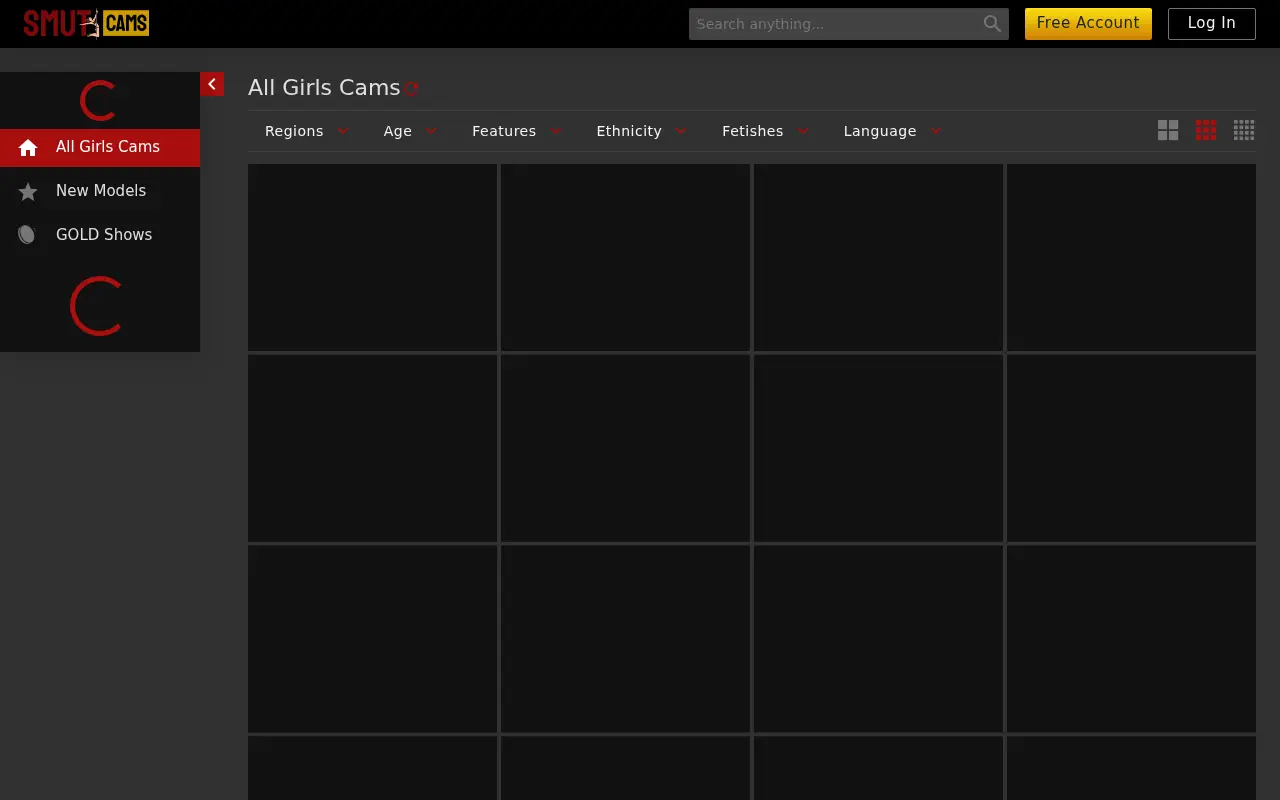This screenshot has height=800, width=1280.
Task: Click the GOLD Shows coin icon
Action: pyautogui.click(x=27, y=235)
